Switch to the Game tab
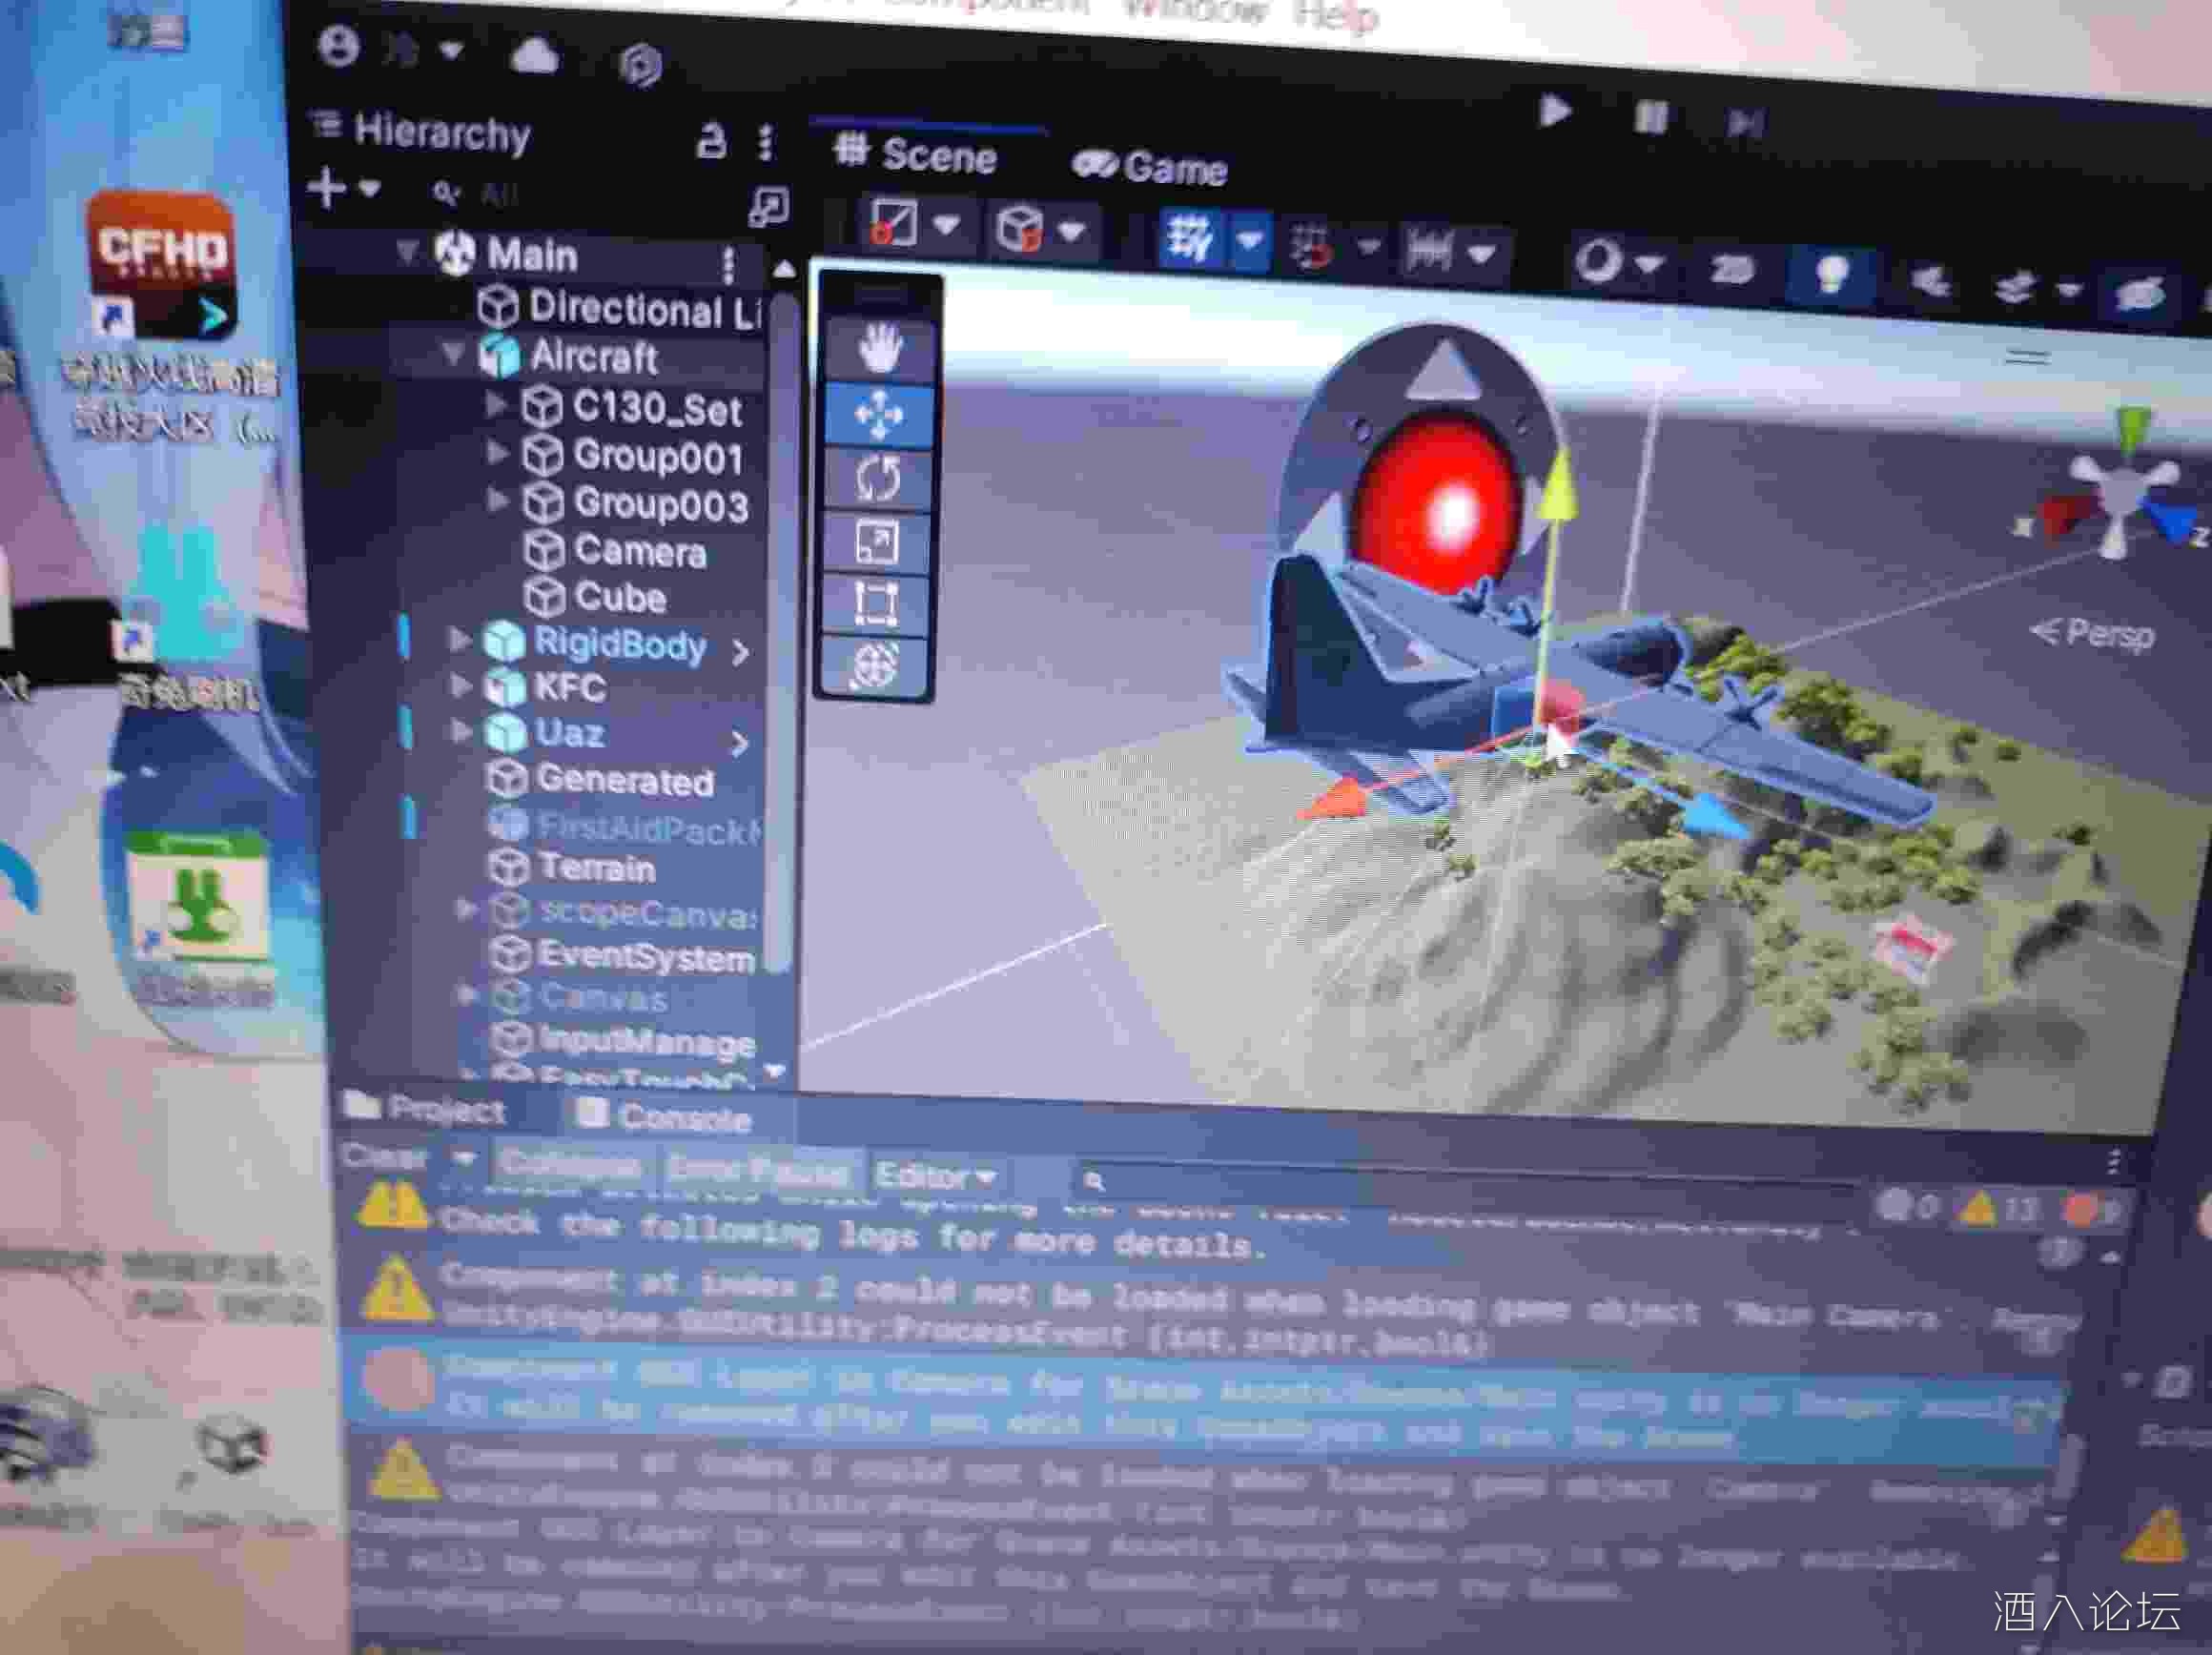 point(1150,167)
